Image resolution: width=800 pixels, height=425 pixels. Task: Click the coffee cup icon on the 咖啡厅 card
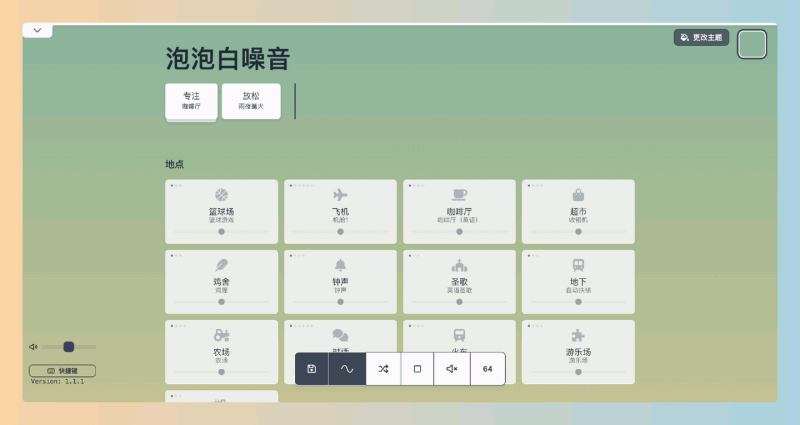[459, 195]
